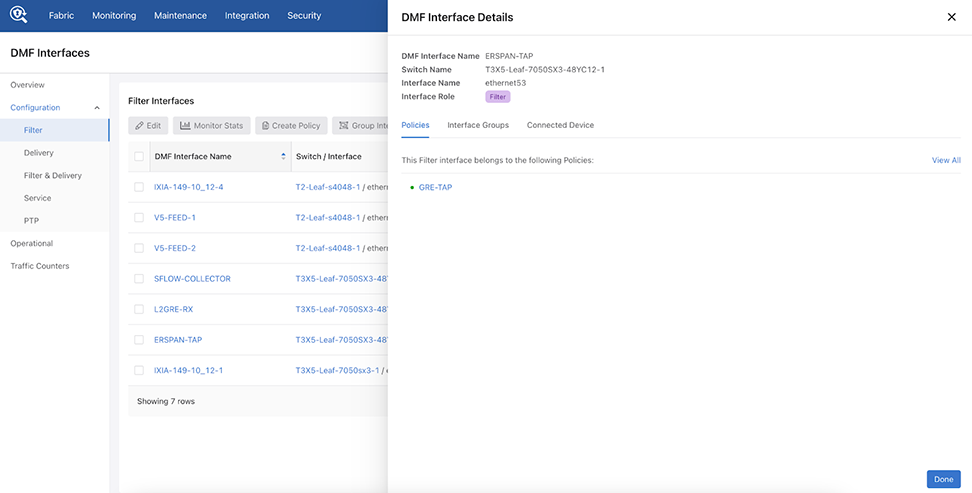Click the purple Filter role badge

(x=497, y=97)
